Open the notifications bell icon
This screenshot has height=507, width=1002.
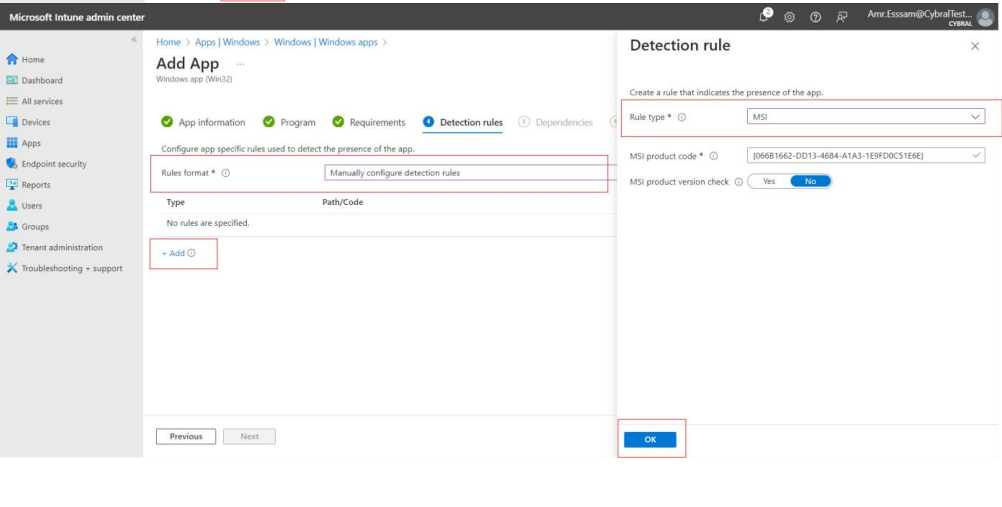point(768,17)
